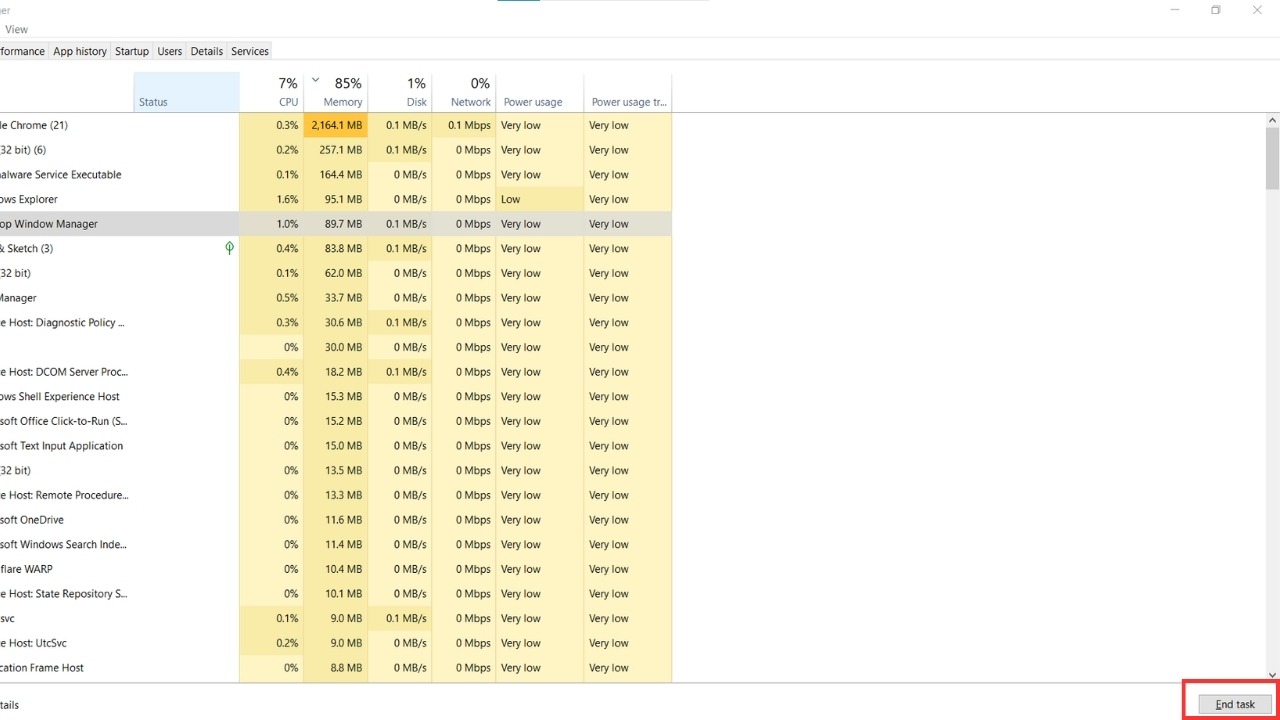Click the scroll down arrow of process list
The height and width of the screenshot is (720, 1280).
point(1272,676)
